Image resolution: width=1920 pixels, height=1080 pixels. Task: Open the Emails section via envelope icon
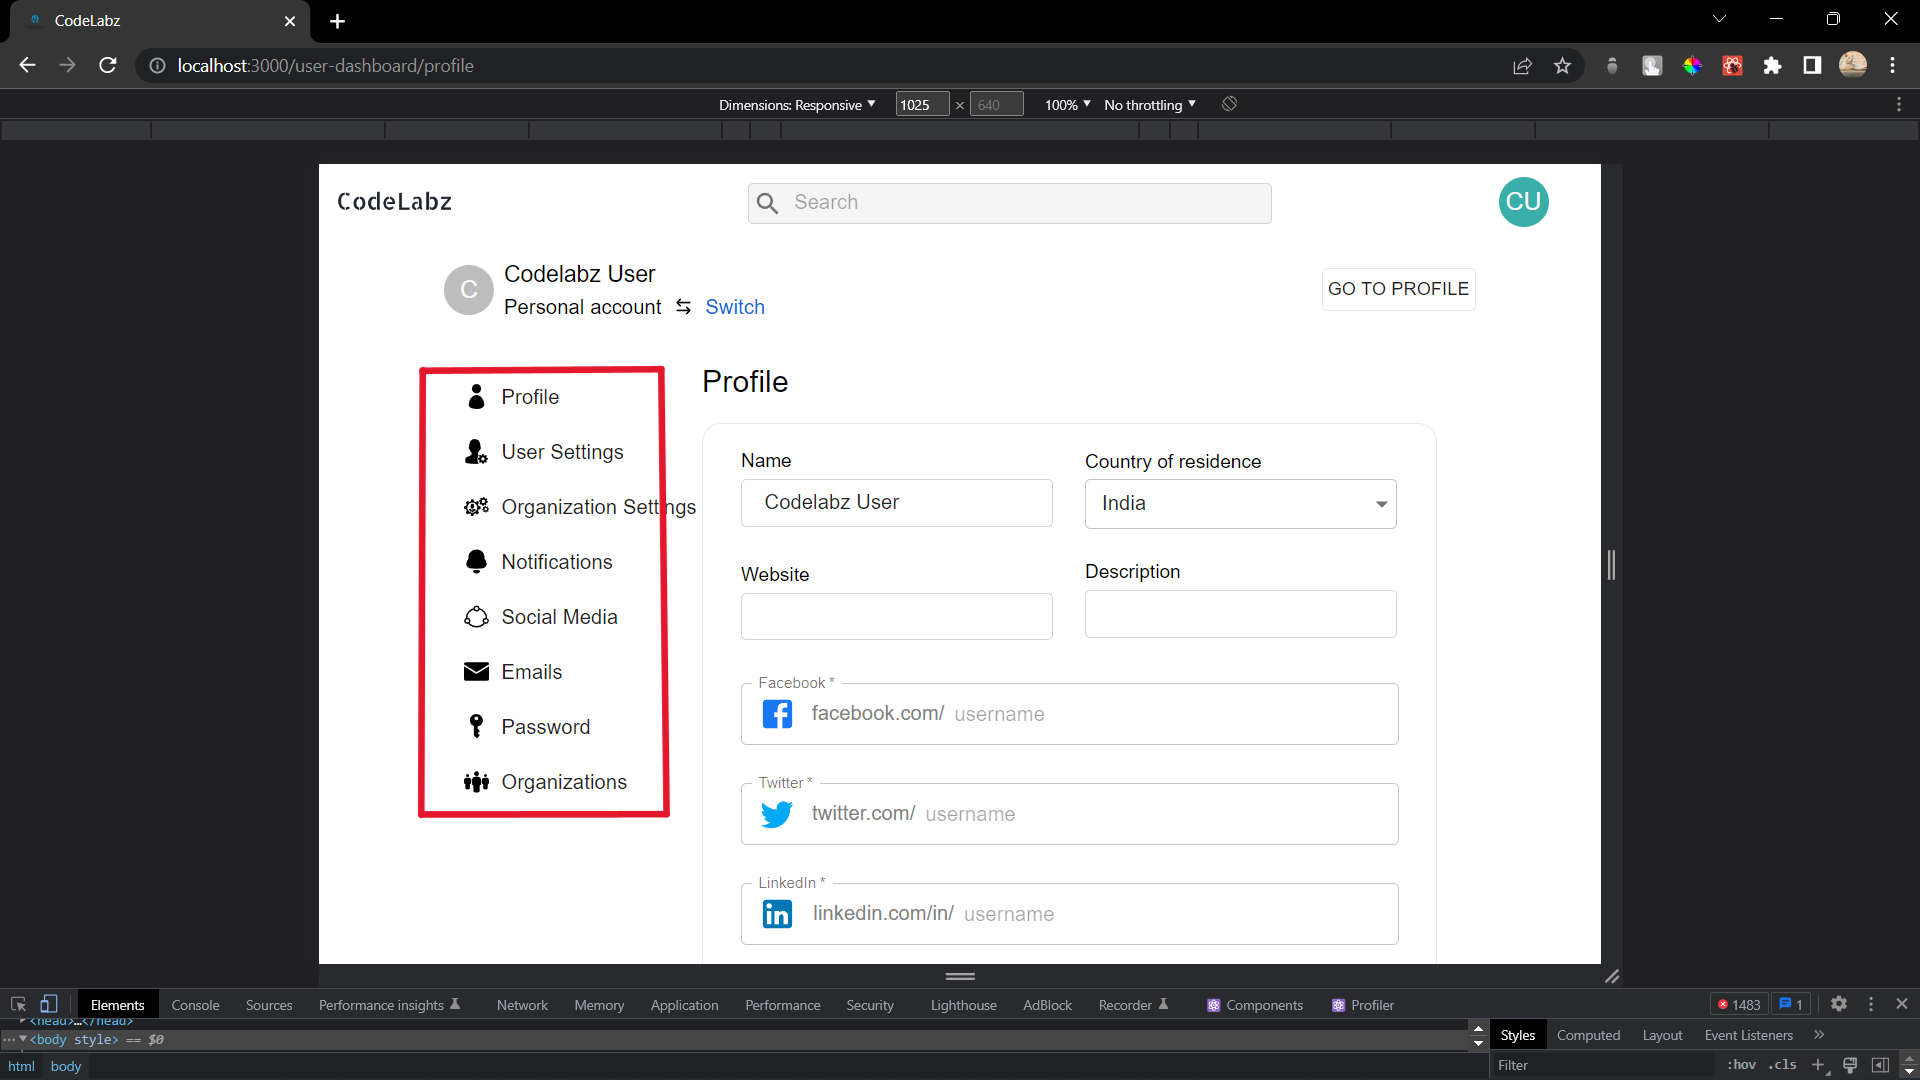[476, 671]
